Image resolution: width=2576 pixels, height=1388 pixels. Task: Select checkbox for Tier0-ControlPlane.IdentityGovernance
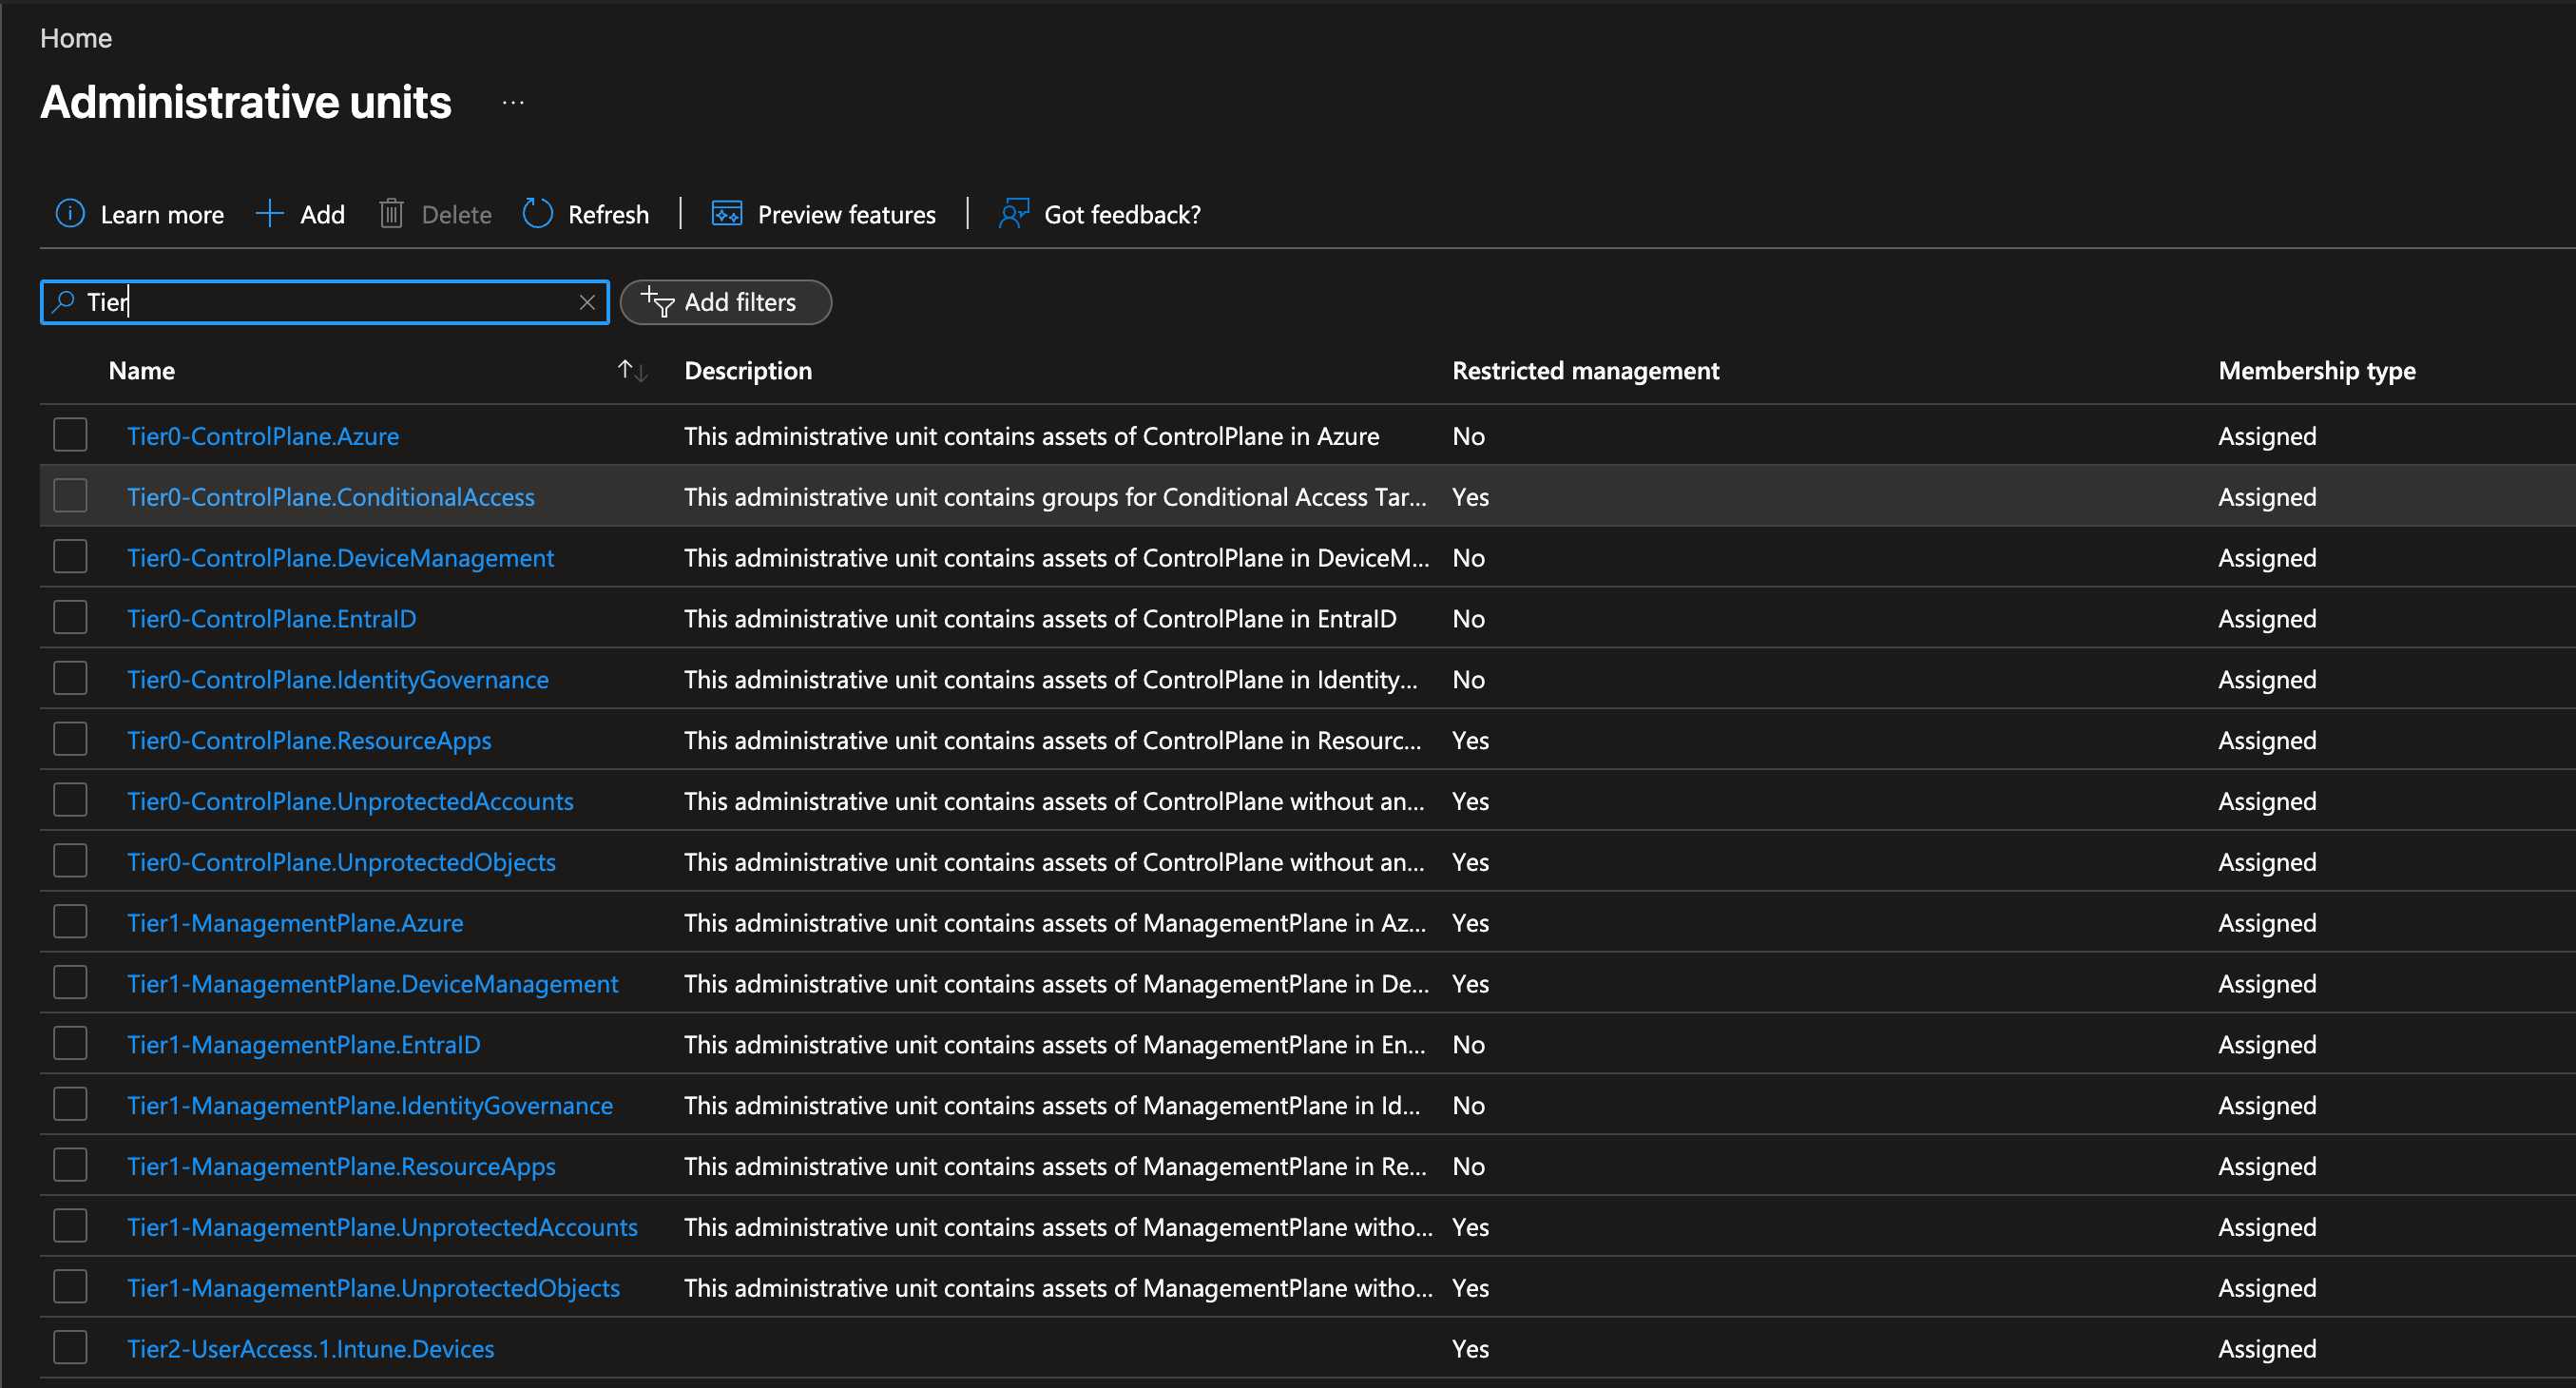[x=70, y=679]
